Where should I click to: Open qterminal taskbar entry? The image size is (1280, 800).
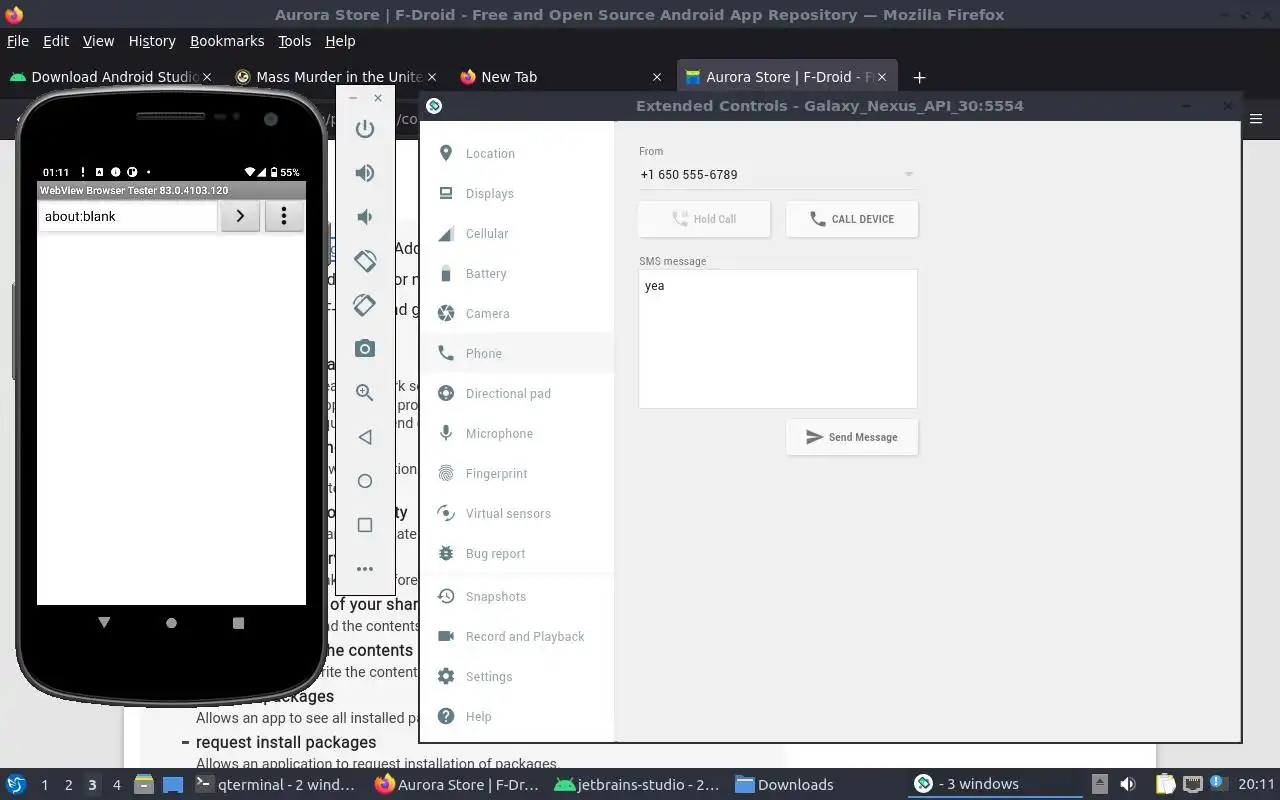(x=274, y=785)
